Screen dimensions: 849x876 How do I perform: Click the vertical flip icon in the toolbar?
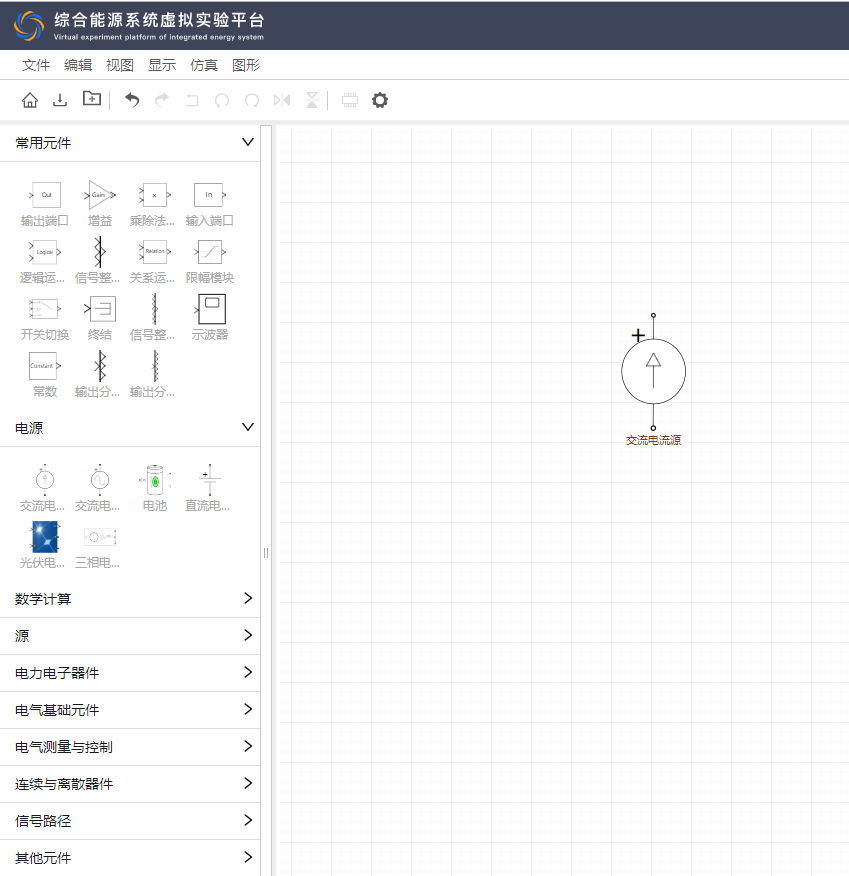click(312, 100)
